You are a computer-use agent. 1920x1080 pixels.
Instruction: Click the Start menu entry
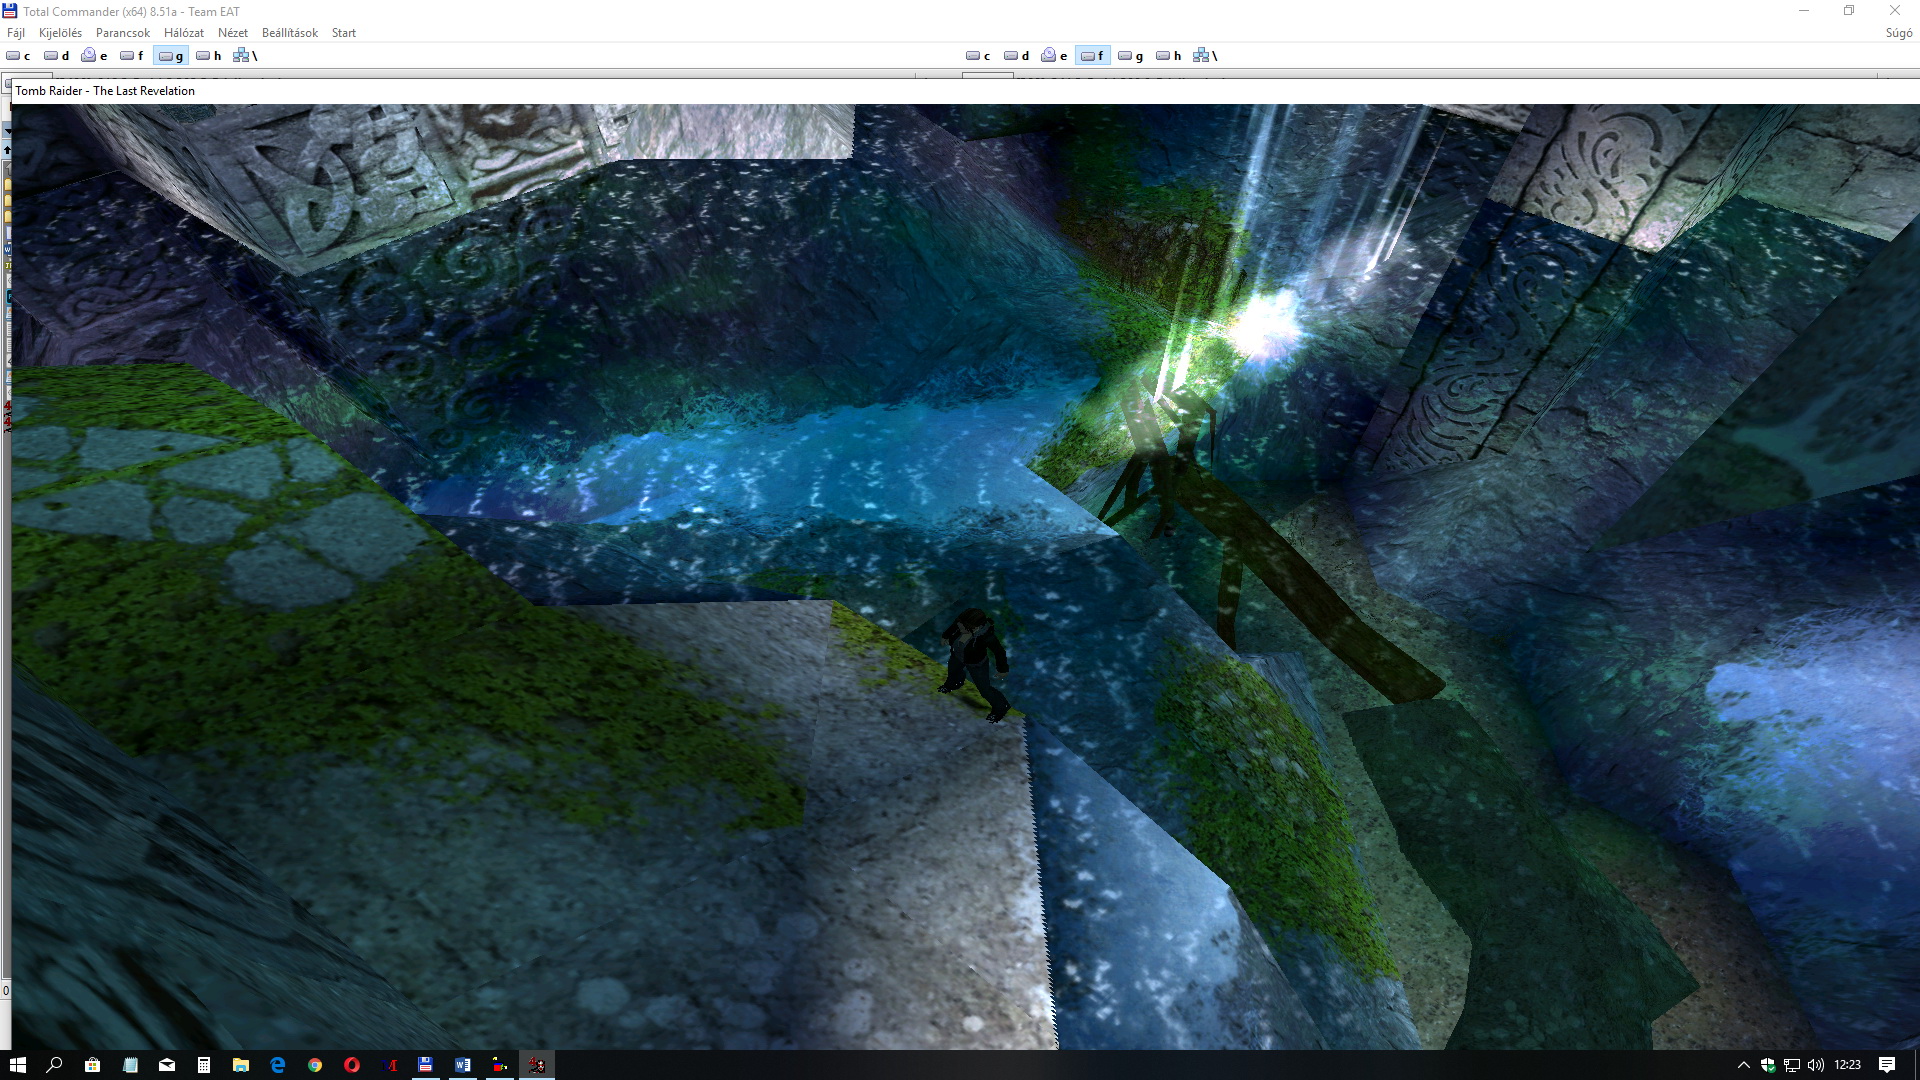point(343,33)
